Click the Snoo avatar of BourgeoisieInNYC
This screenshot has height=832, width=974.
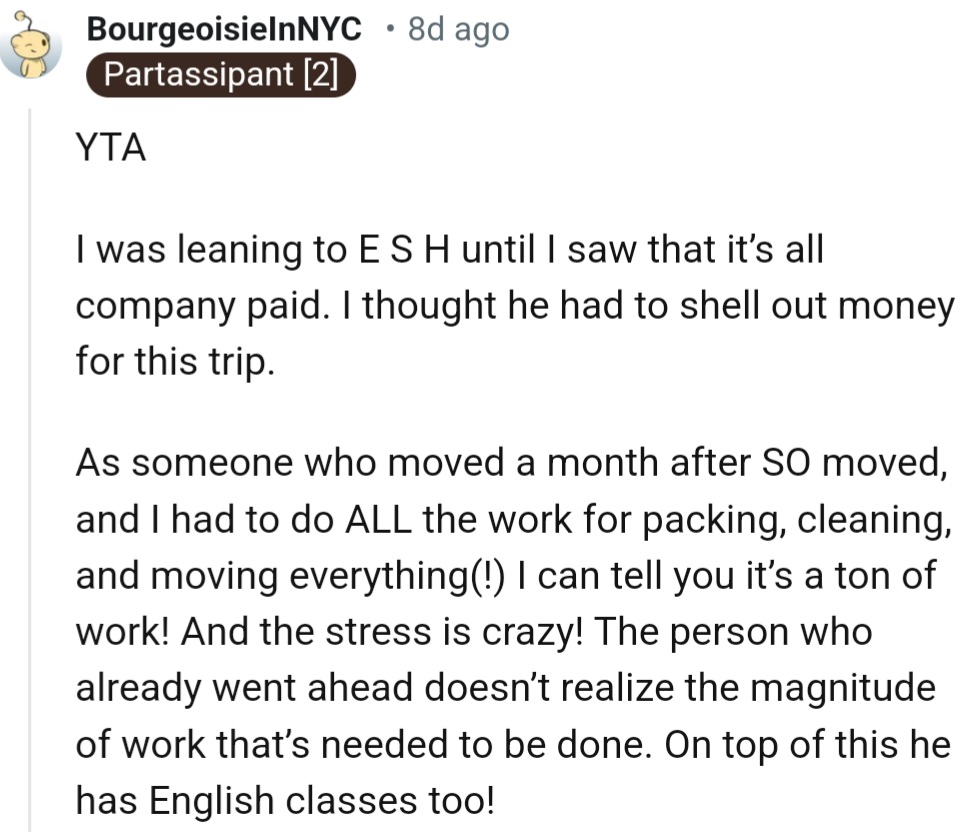pos(33,50)
